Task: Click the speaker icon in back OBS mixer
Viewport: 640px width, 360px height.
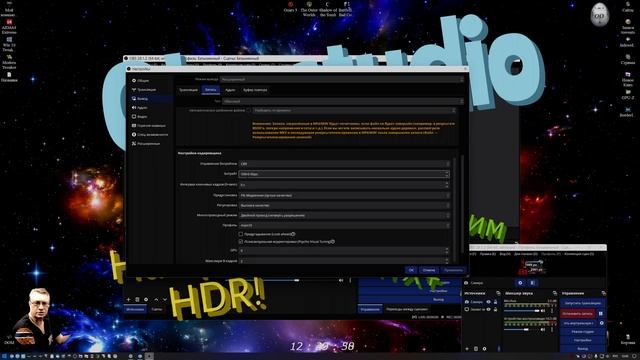Action: pyautogui.click(x=341, y=280)
